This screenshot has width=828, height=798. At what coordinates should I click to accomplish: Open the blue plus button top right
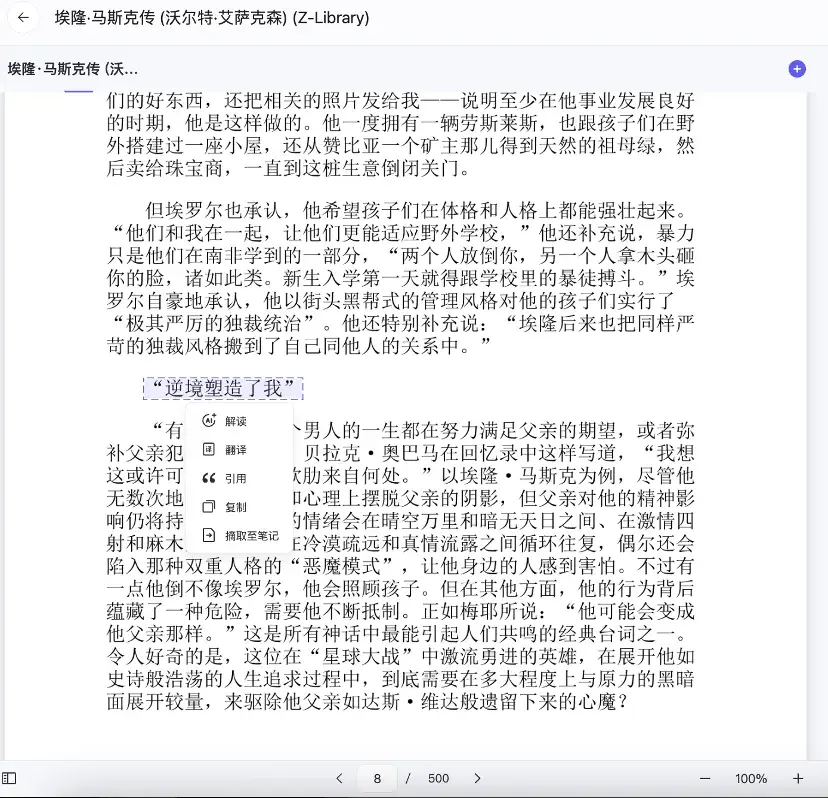[x=796, y=67]
